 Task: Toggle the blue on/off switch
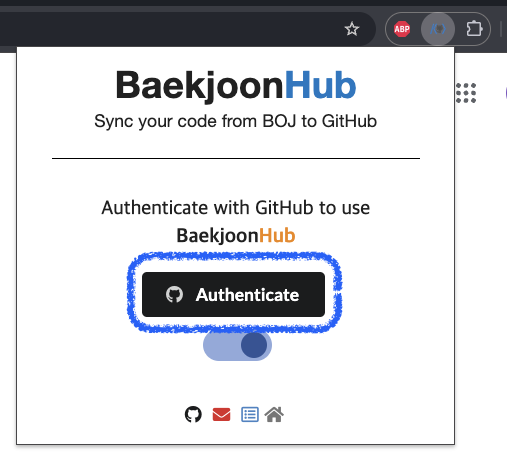point(237,345)
